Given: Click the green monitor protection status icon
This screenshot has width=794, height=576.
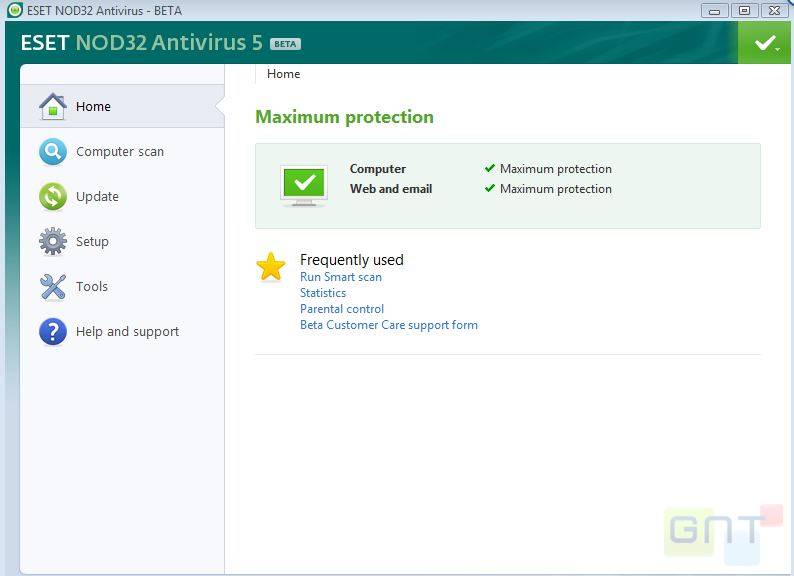Looking at the screenshot, I should point(305,185).
